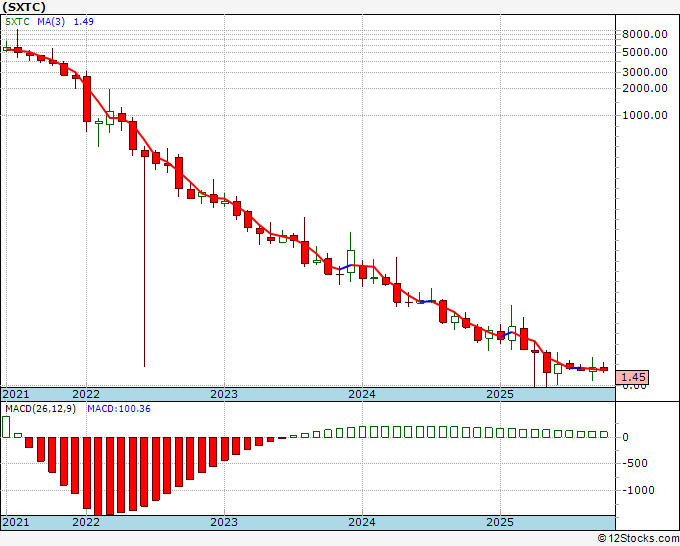Click 2025 on the price chart timeline
Viewport: 680px width, 546px height.
click(500, 394)
